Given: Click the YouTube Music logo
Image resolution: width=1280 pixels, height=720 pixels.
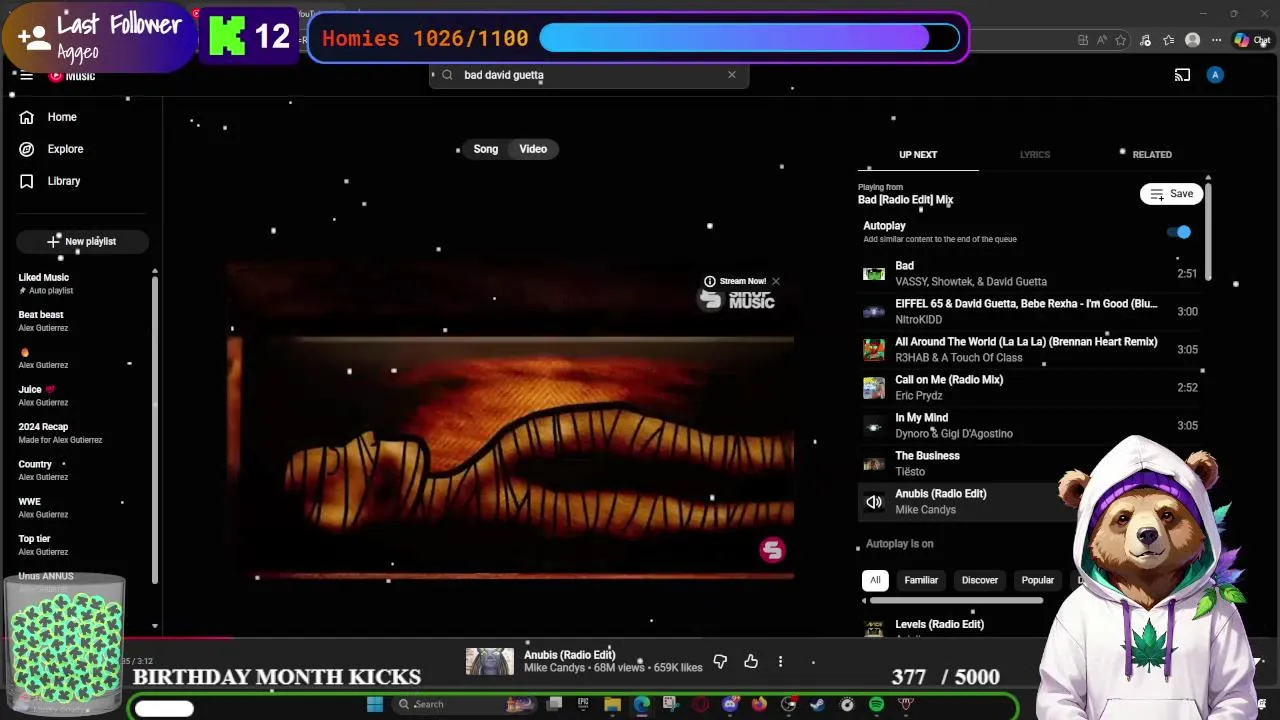Looking at the screenshot, I should point(72,76).
